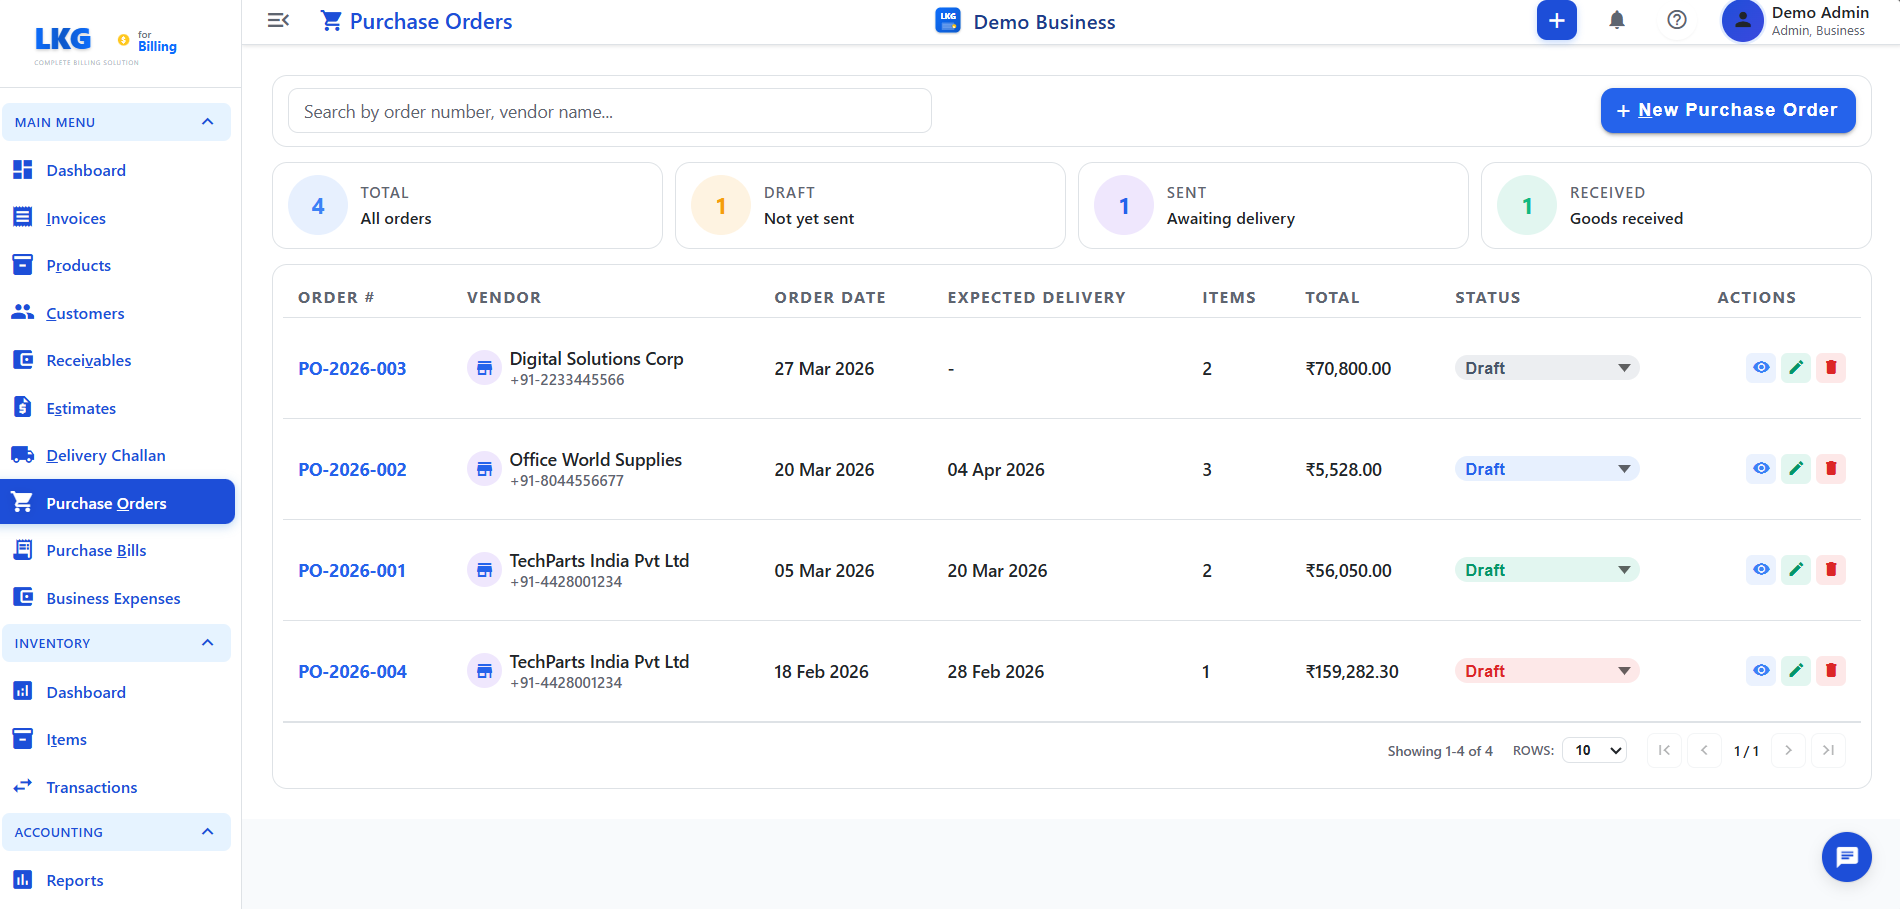Go to previous page of results
This screenshot has width=1900, height=909.
tap(1704, 751)
